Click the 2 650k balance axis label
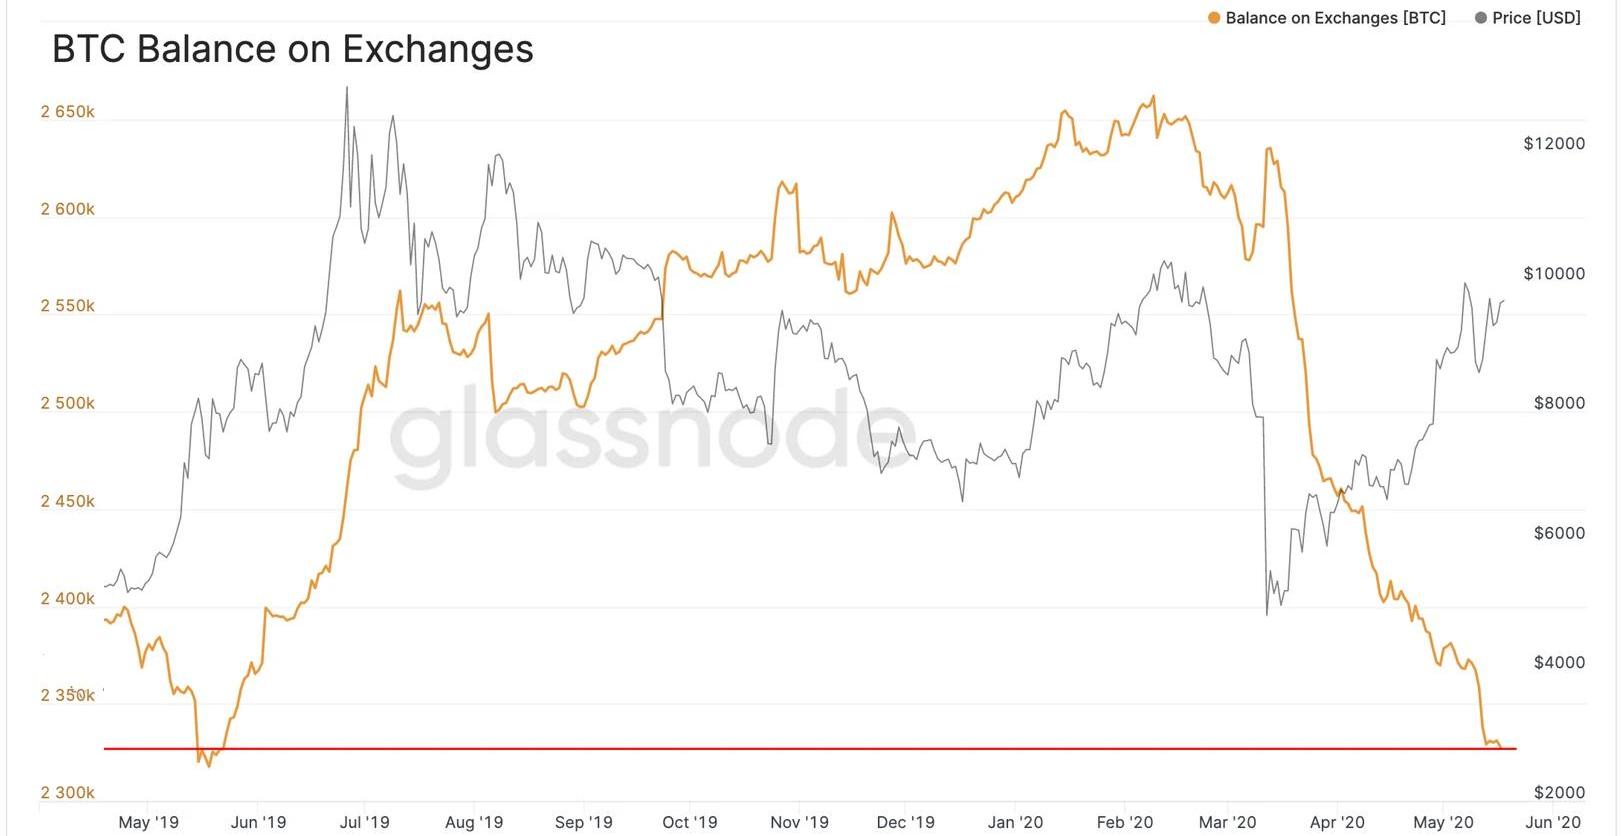 click(x=67, y=112)
